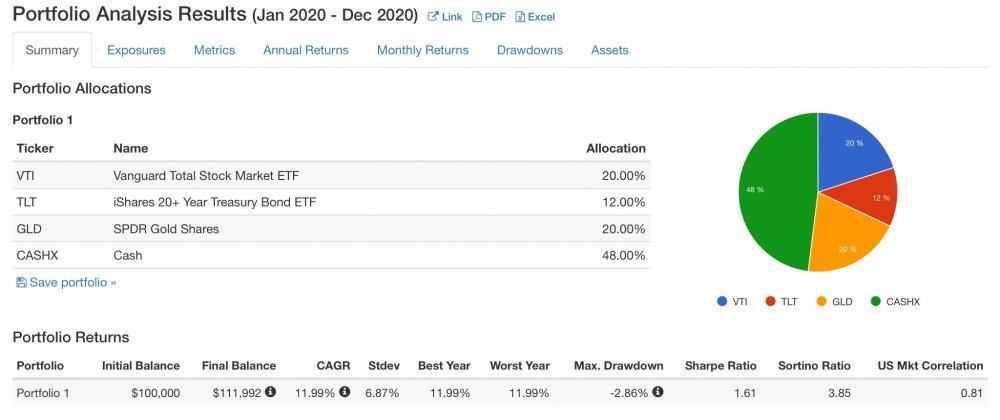1000x420 pixels.
Task: Select the Monthly Returns tab
Action: 423,50
